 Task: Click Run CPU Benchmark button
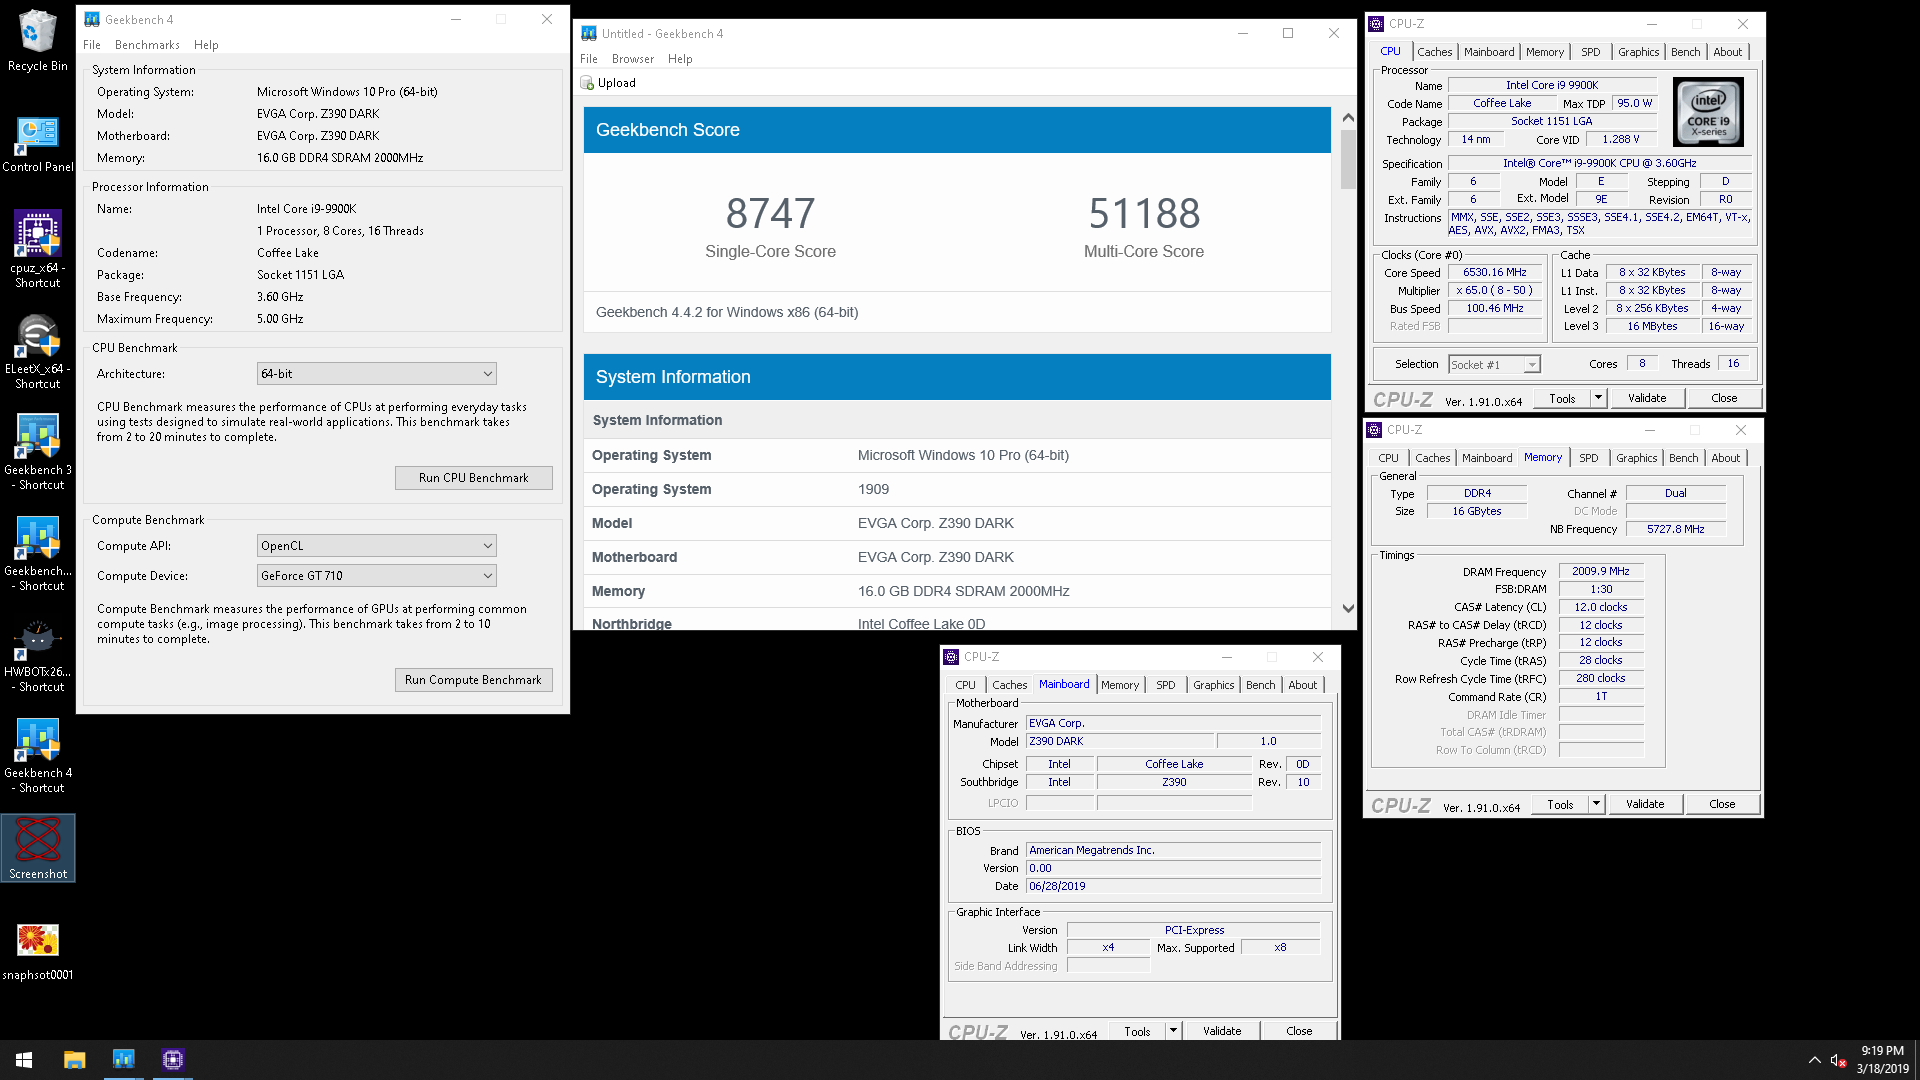474,478
